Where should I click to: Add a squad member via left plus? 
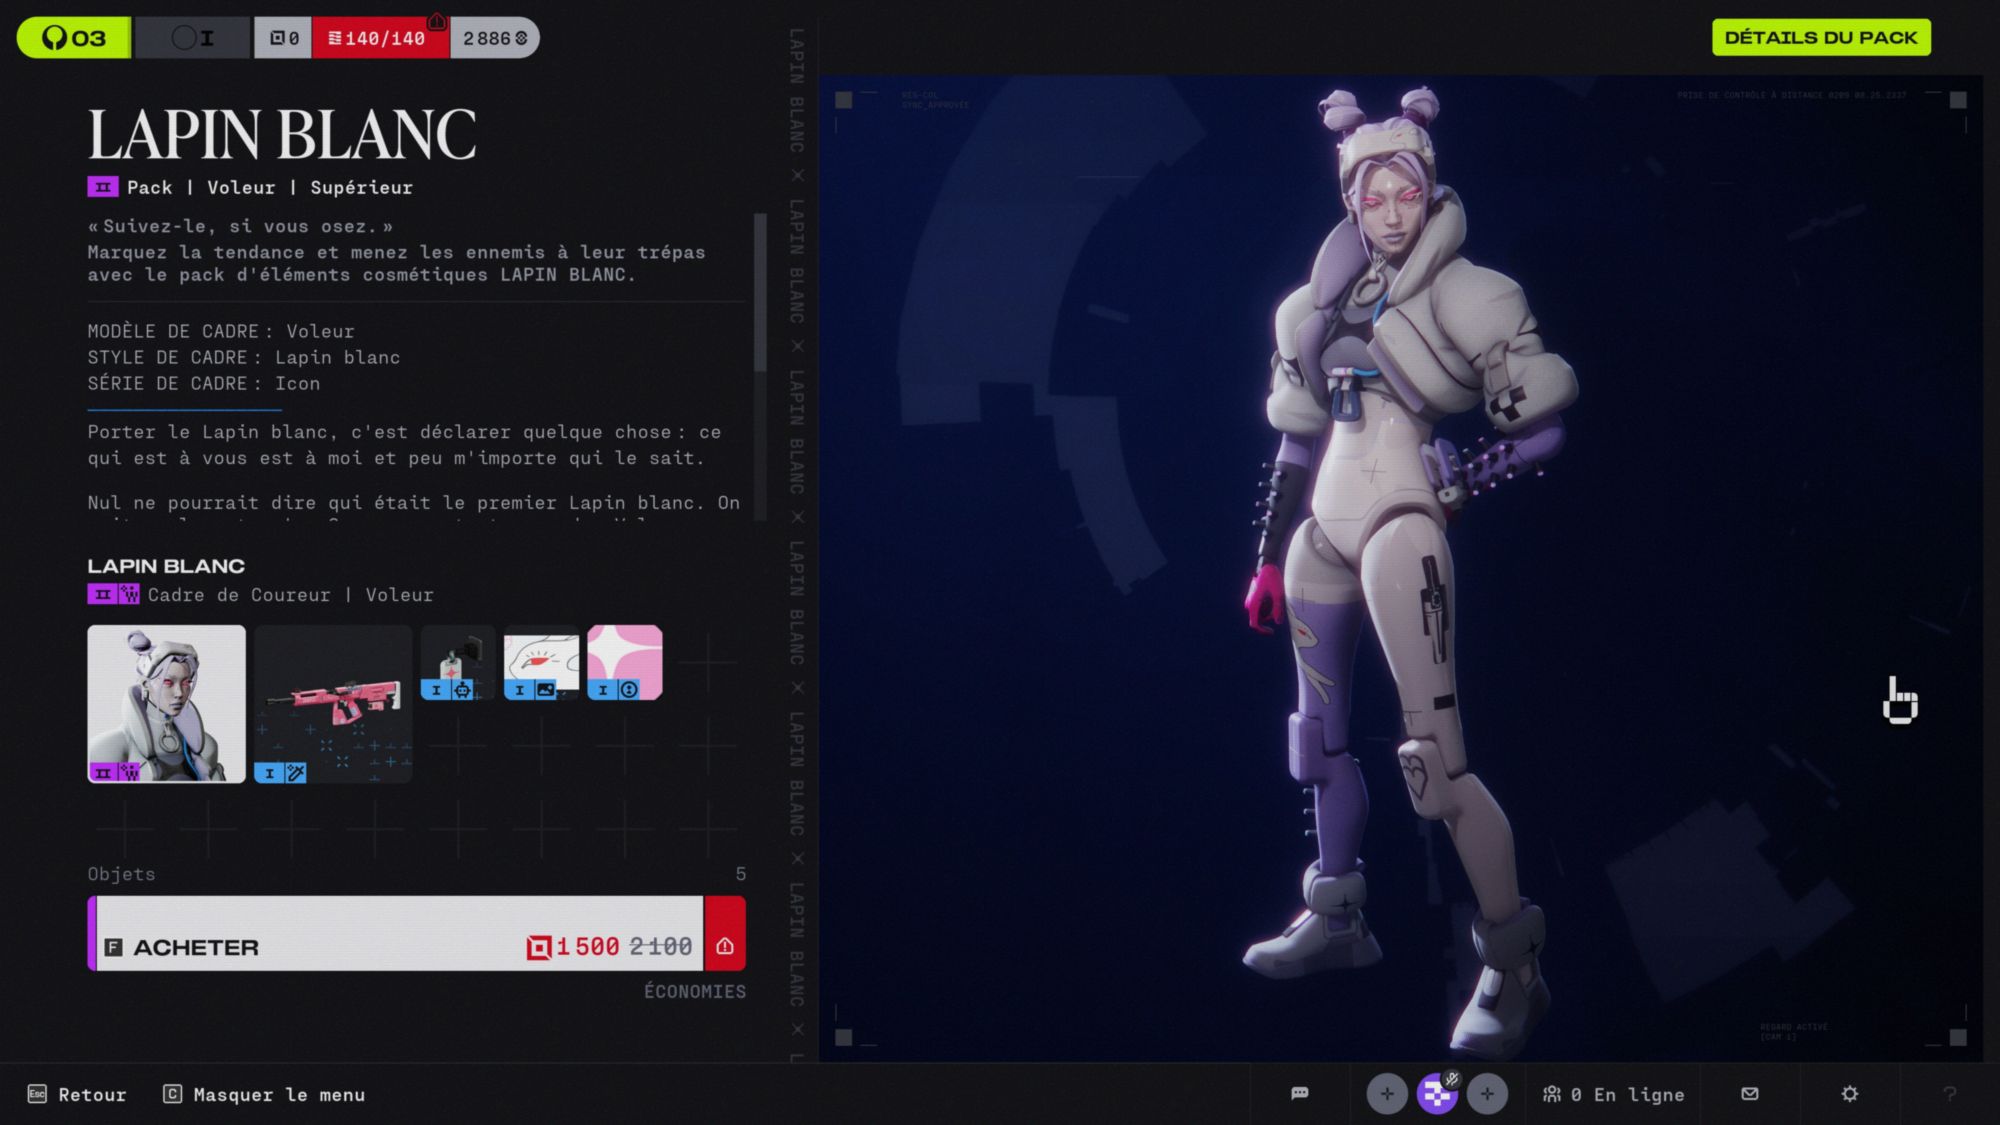pos(1386,1094)
